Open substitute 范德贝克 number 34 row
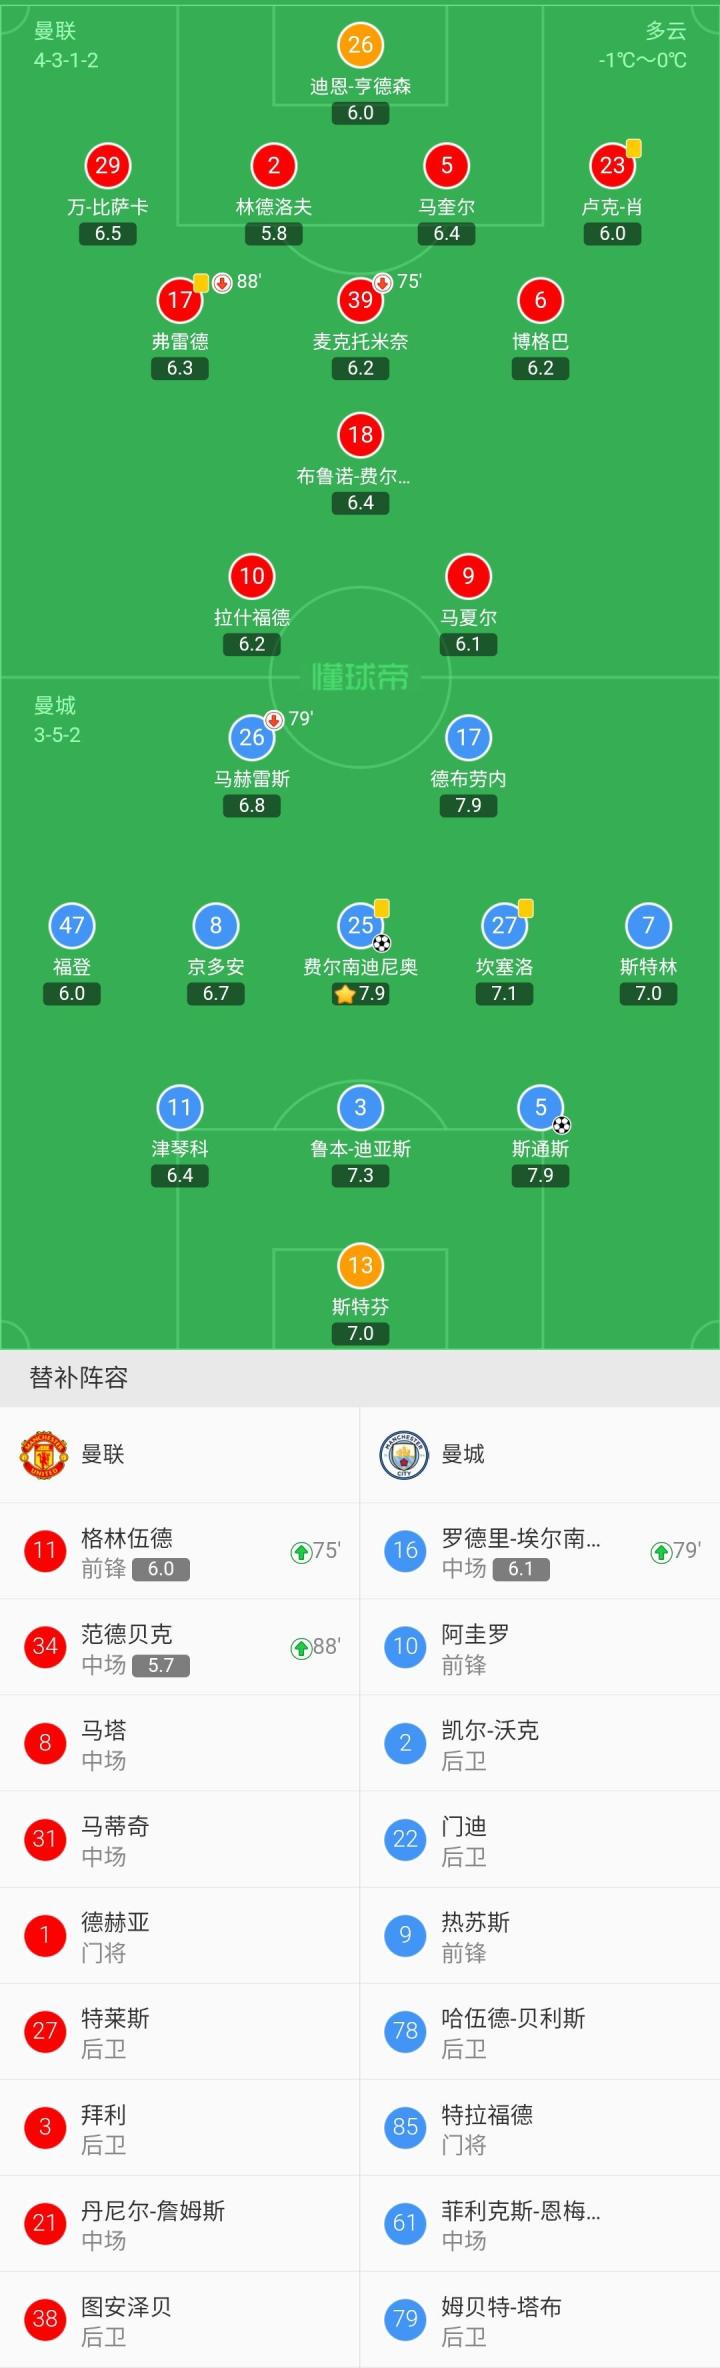 pyautogui.click(x=180, y=1647)
